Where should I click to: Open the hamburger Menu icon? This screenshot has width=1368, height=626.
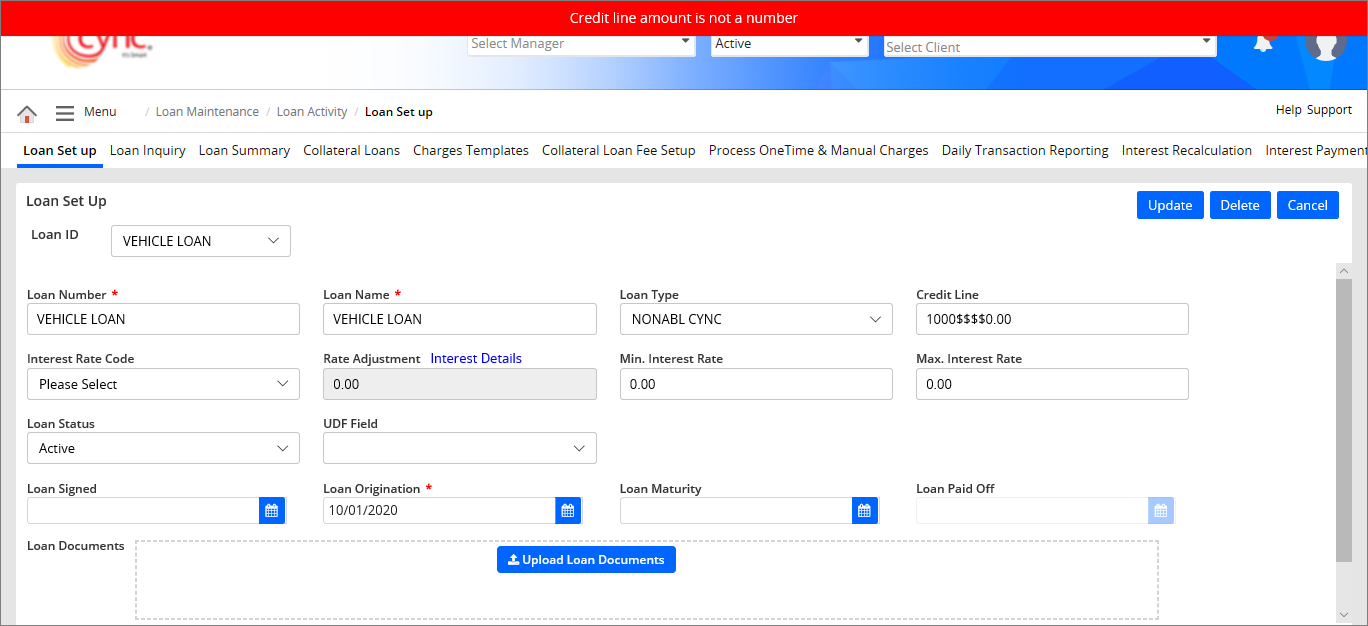(65, 113)
